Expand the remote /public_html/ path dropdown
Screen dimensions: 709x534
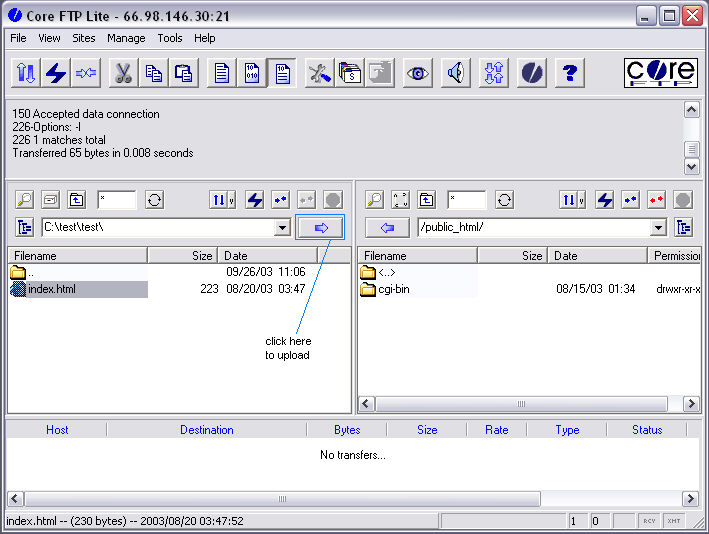click(x=658, y=228)
